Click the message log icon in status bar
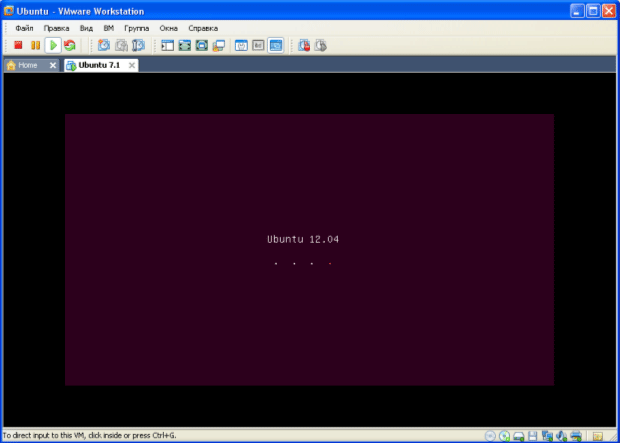 pos(598,436)
